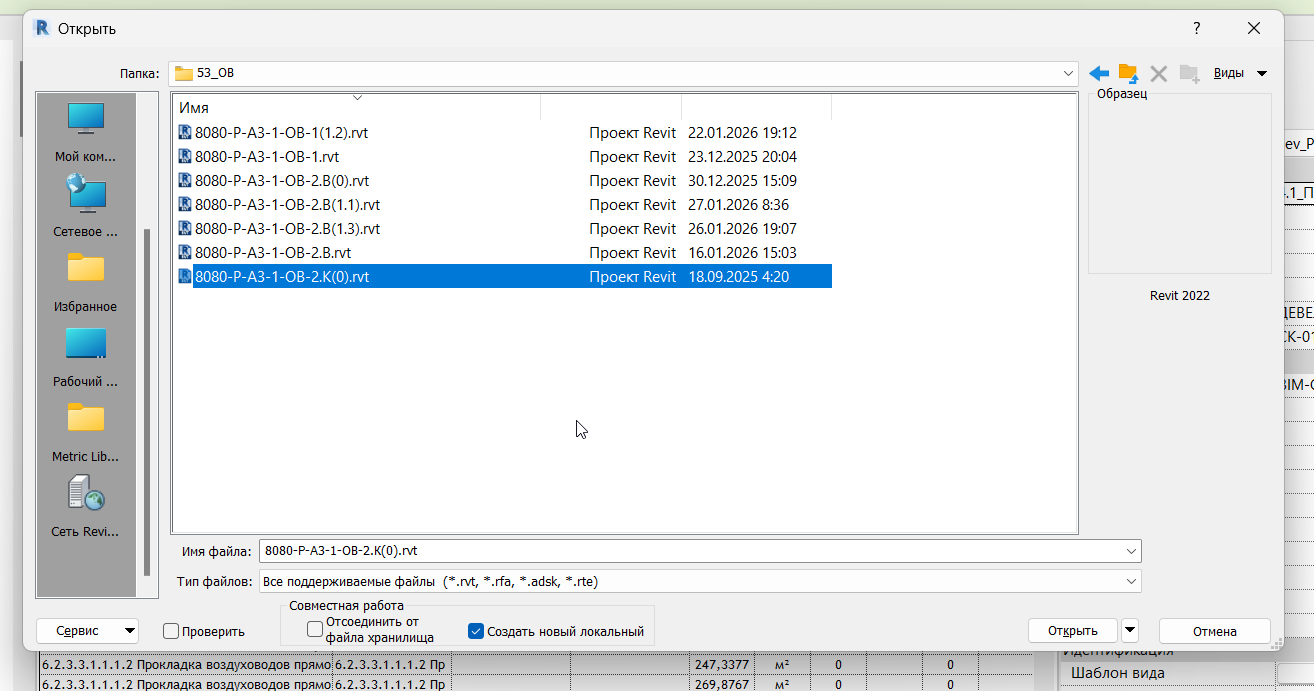Screen dimensions: 1314x691
Task: Open Сеть Revit server location in sidebar
Action: pyautogui.click(x=86, y=507)
